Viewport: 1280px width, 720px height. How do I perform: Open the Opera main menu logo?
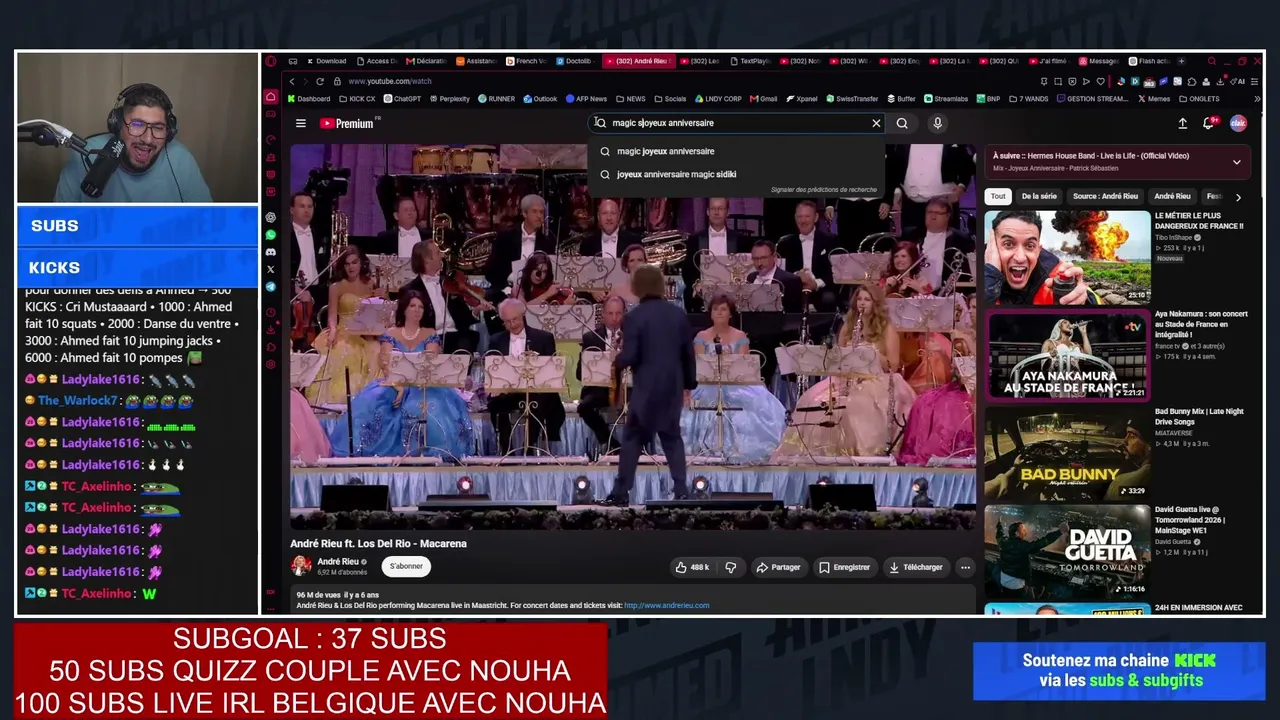(270, 61)
